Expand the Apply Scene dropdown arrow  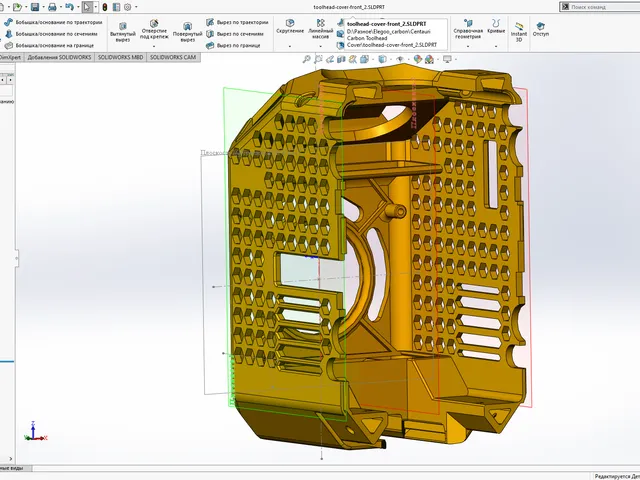click(x=437, y=59)
